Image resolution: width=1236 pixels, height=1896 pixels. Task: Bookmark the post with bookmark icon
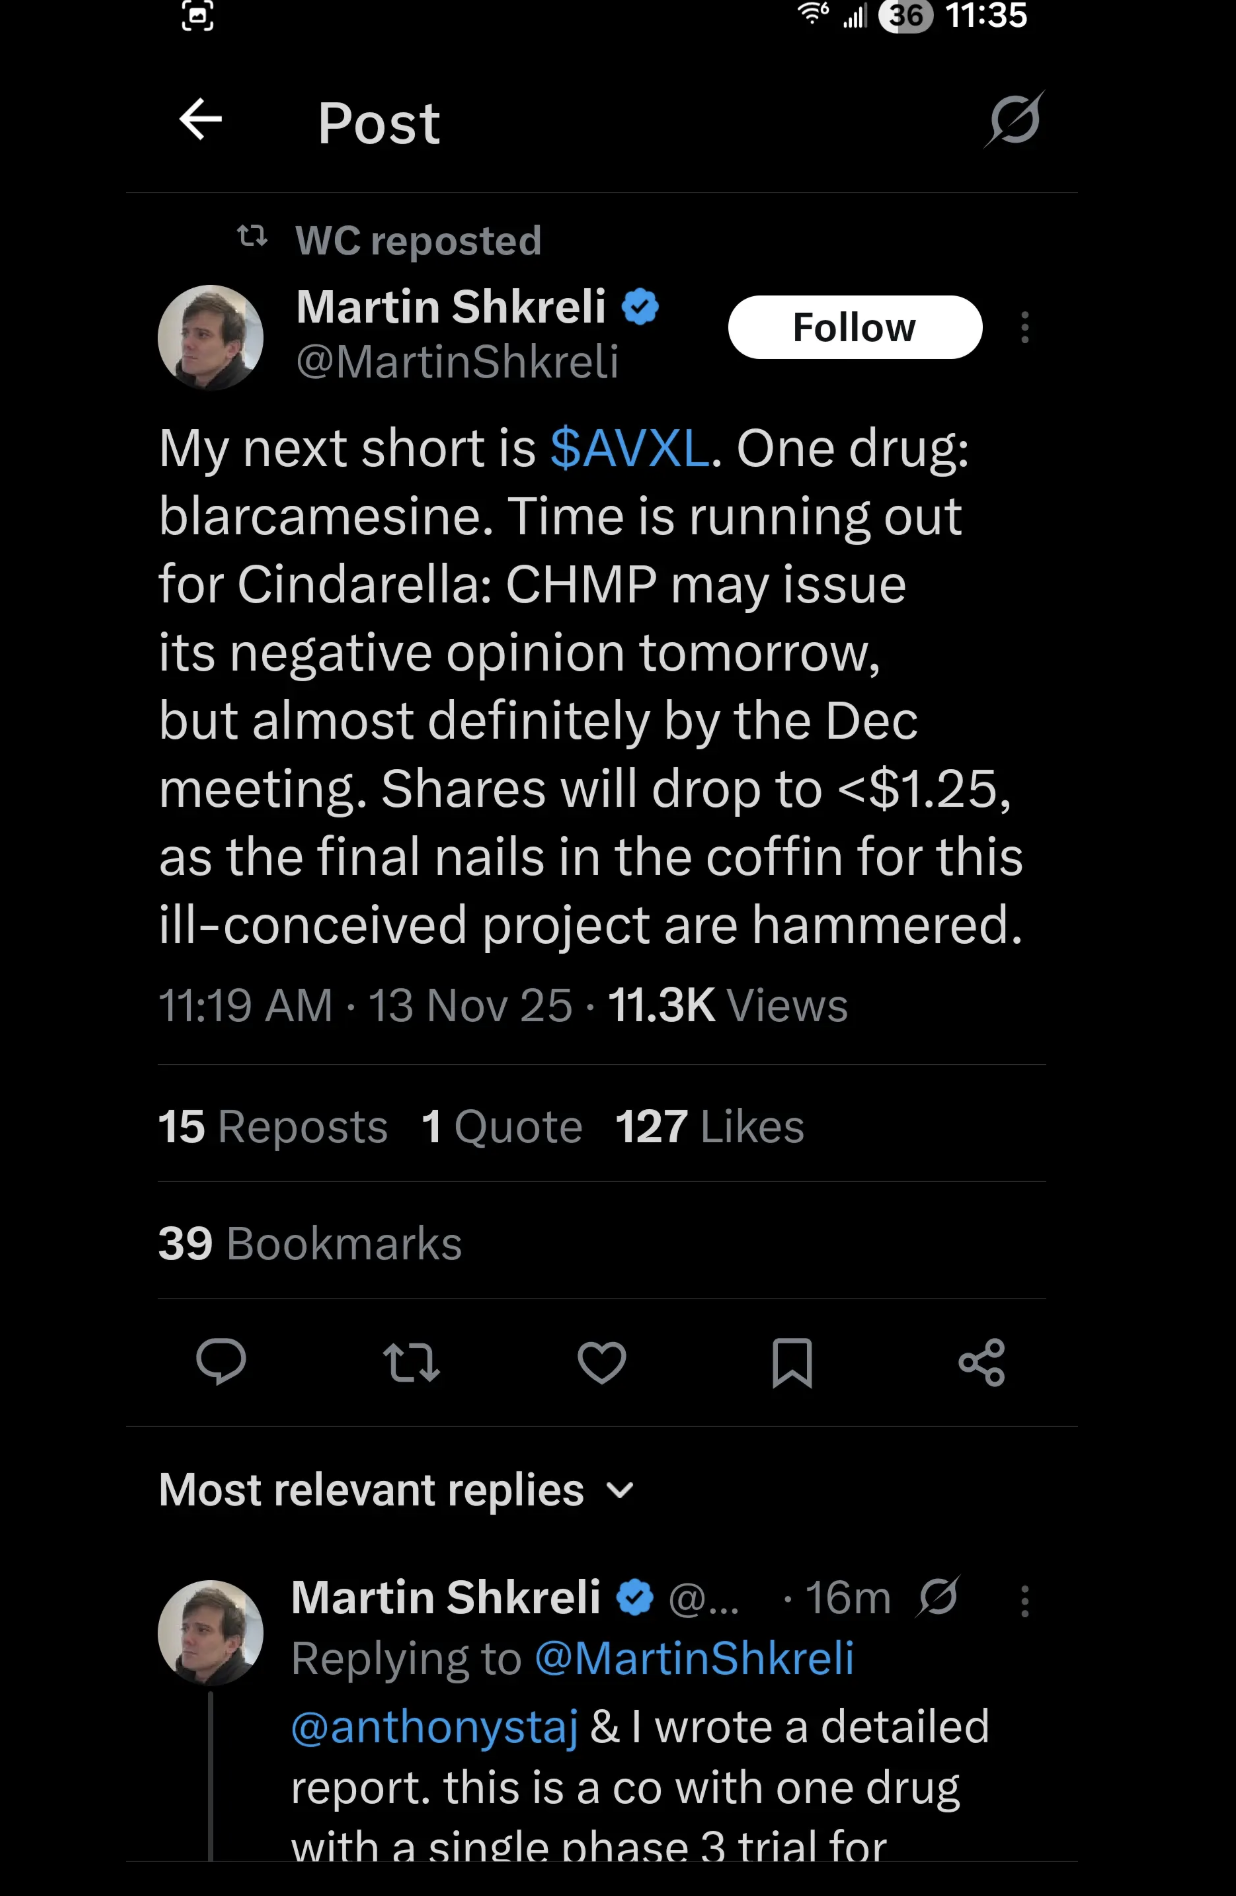[x=792, y=1363]
